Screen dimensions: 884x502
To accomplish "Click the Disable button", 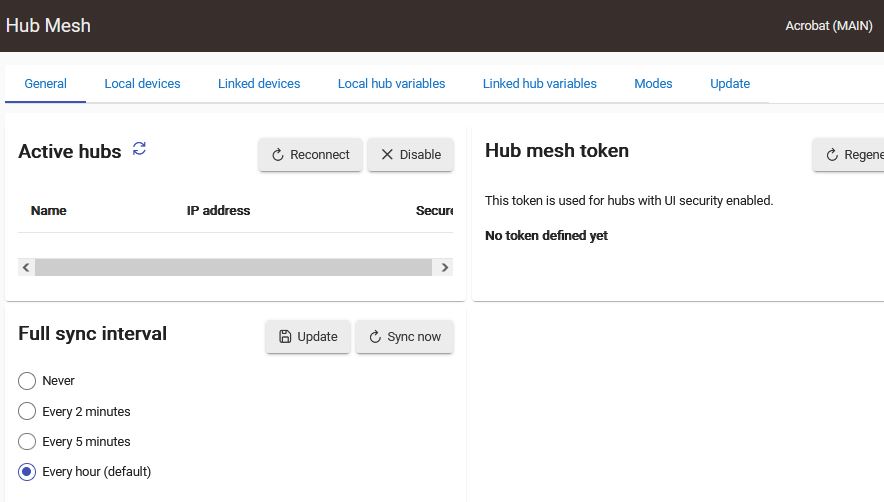I will click(410, 155).
